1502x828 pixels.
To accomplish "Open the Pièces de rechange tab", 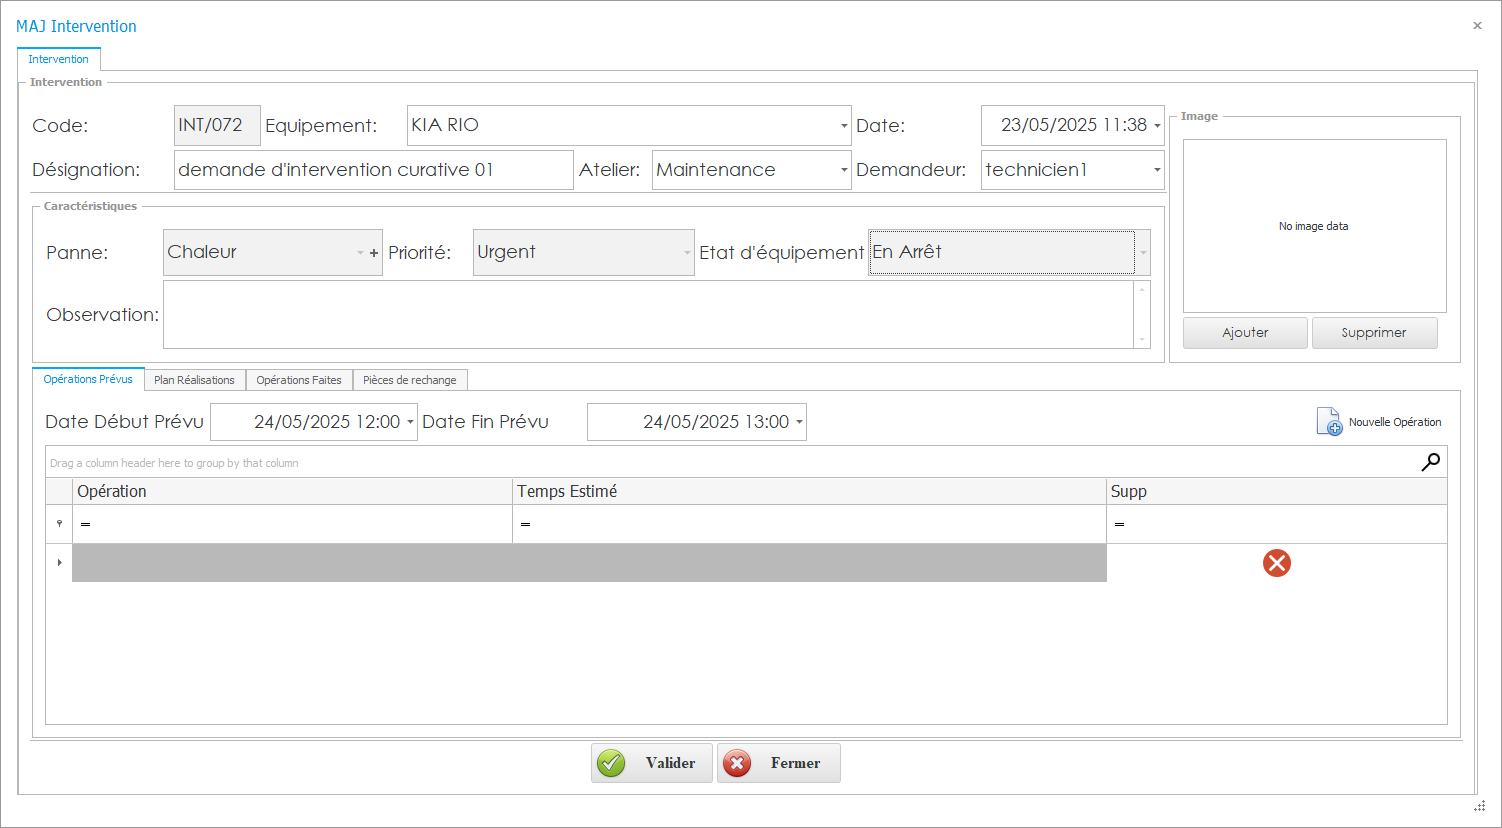I will click(x=409, y=380).
